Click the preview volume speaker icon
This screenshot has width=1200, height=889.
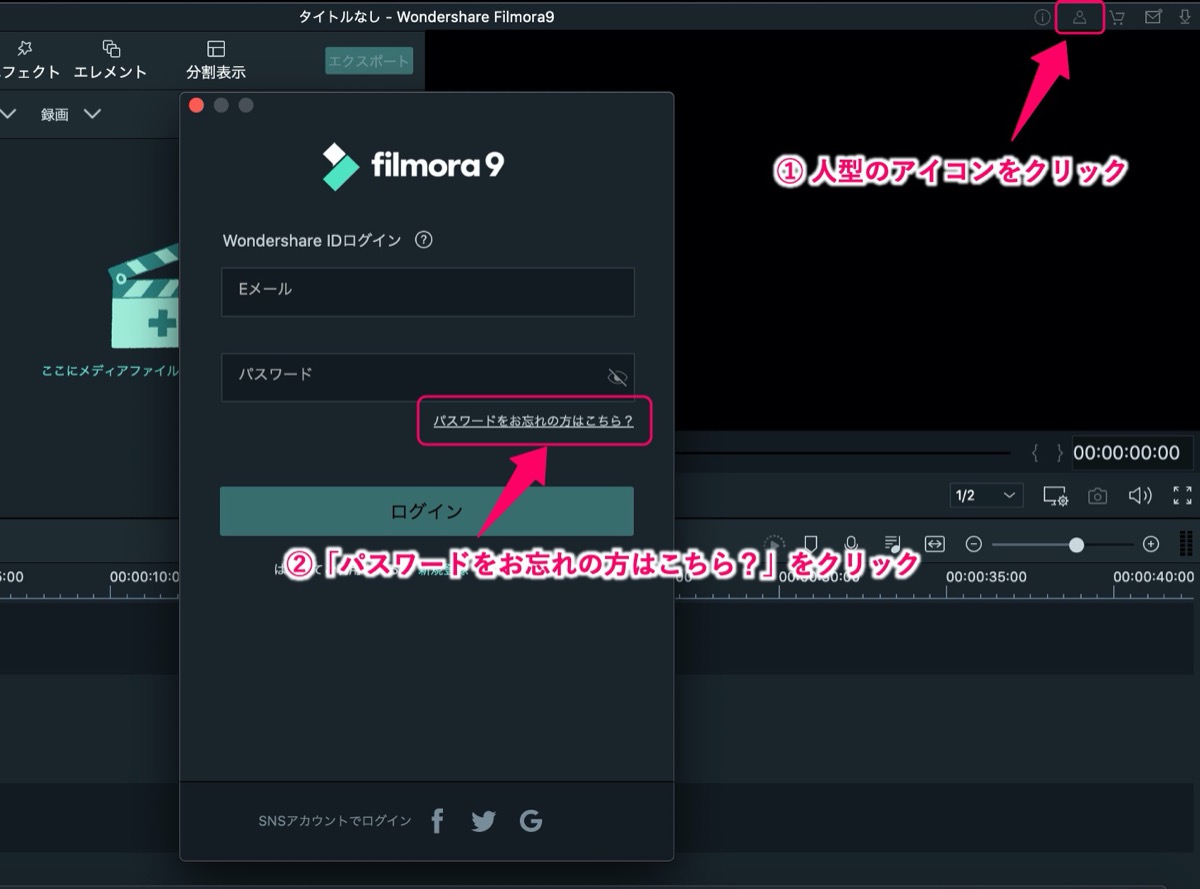click(1140, 495)
